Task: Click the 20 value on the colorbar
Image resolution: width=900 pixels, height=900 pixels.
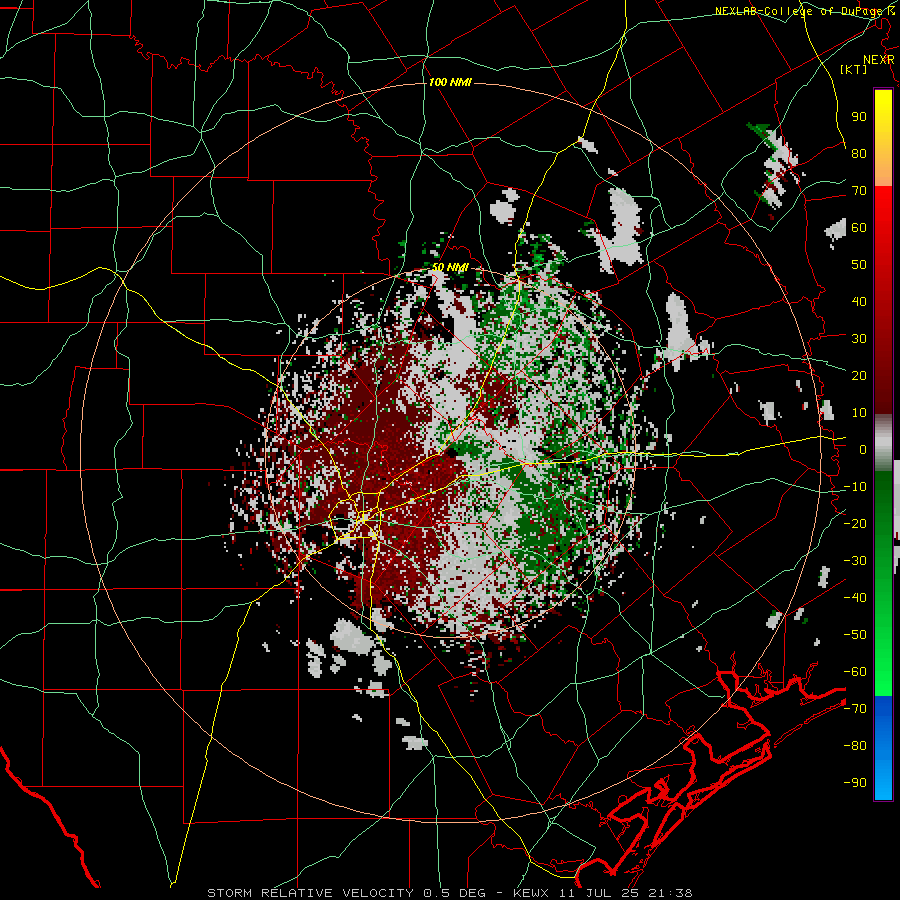Action: click(859, 376)
